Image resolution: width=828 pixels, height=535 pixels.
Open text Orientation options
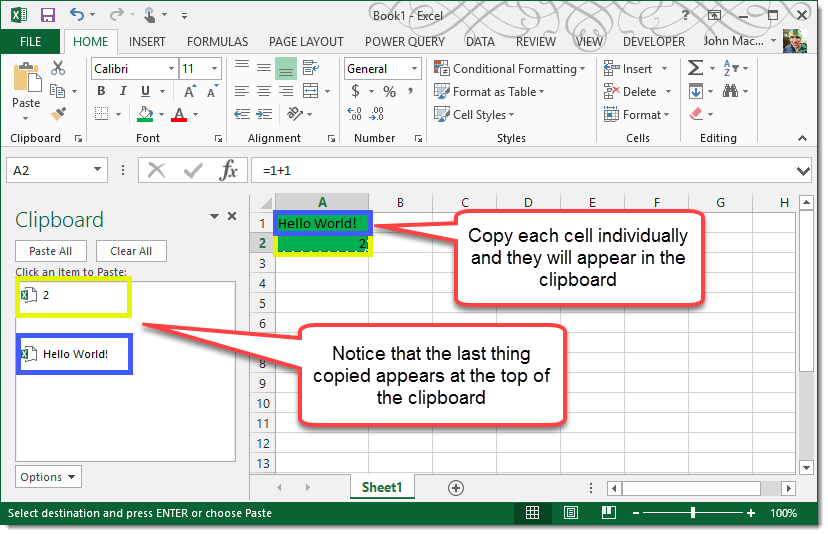[x=295, y=113]
